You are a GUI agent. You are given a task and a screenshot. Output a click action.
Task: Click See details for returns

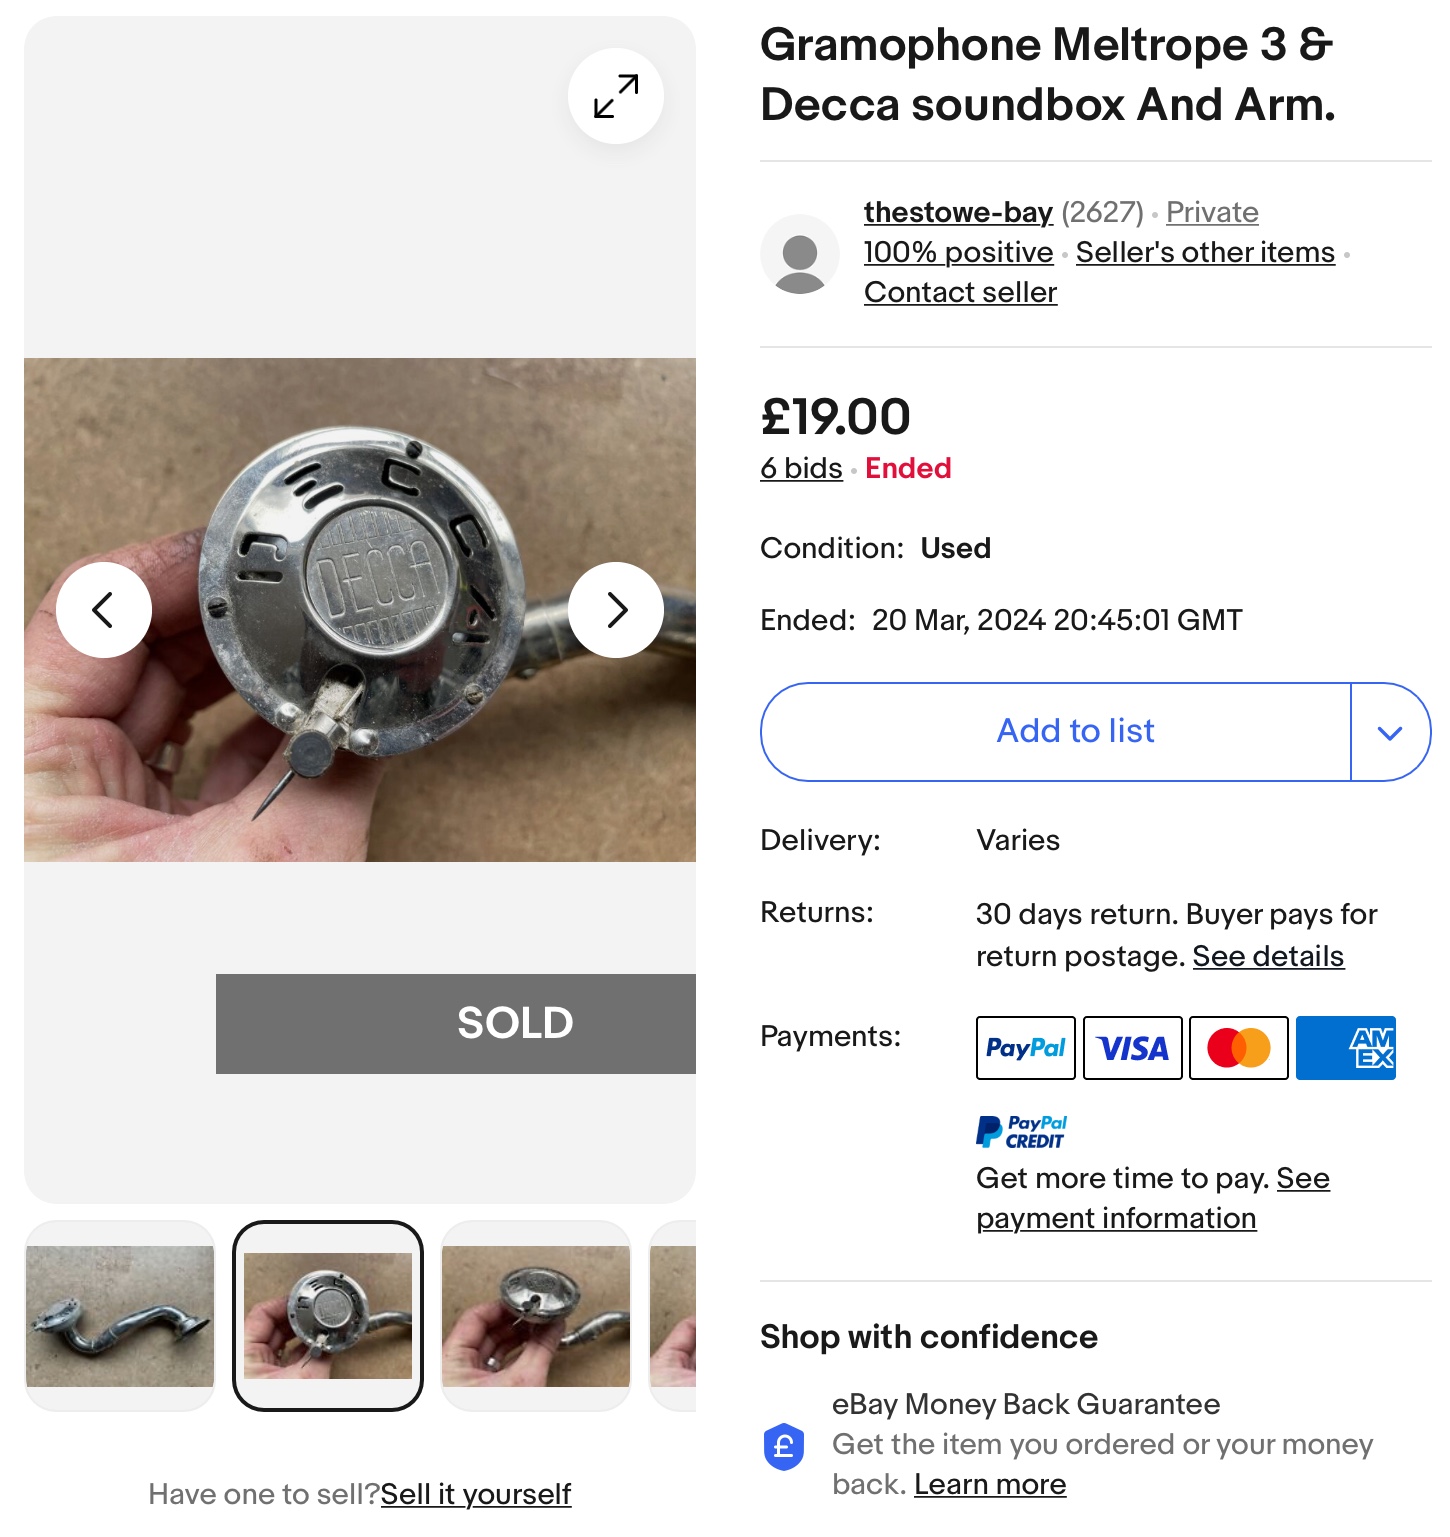[x=1268, y=956]
